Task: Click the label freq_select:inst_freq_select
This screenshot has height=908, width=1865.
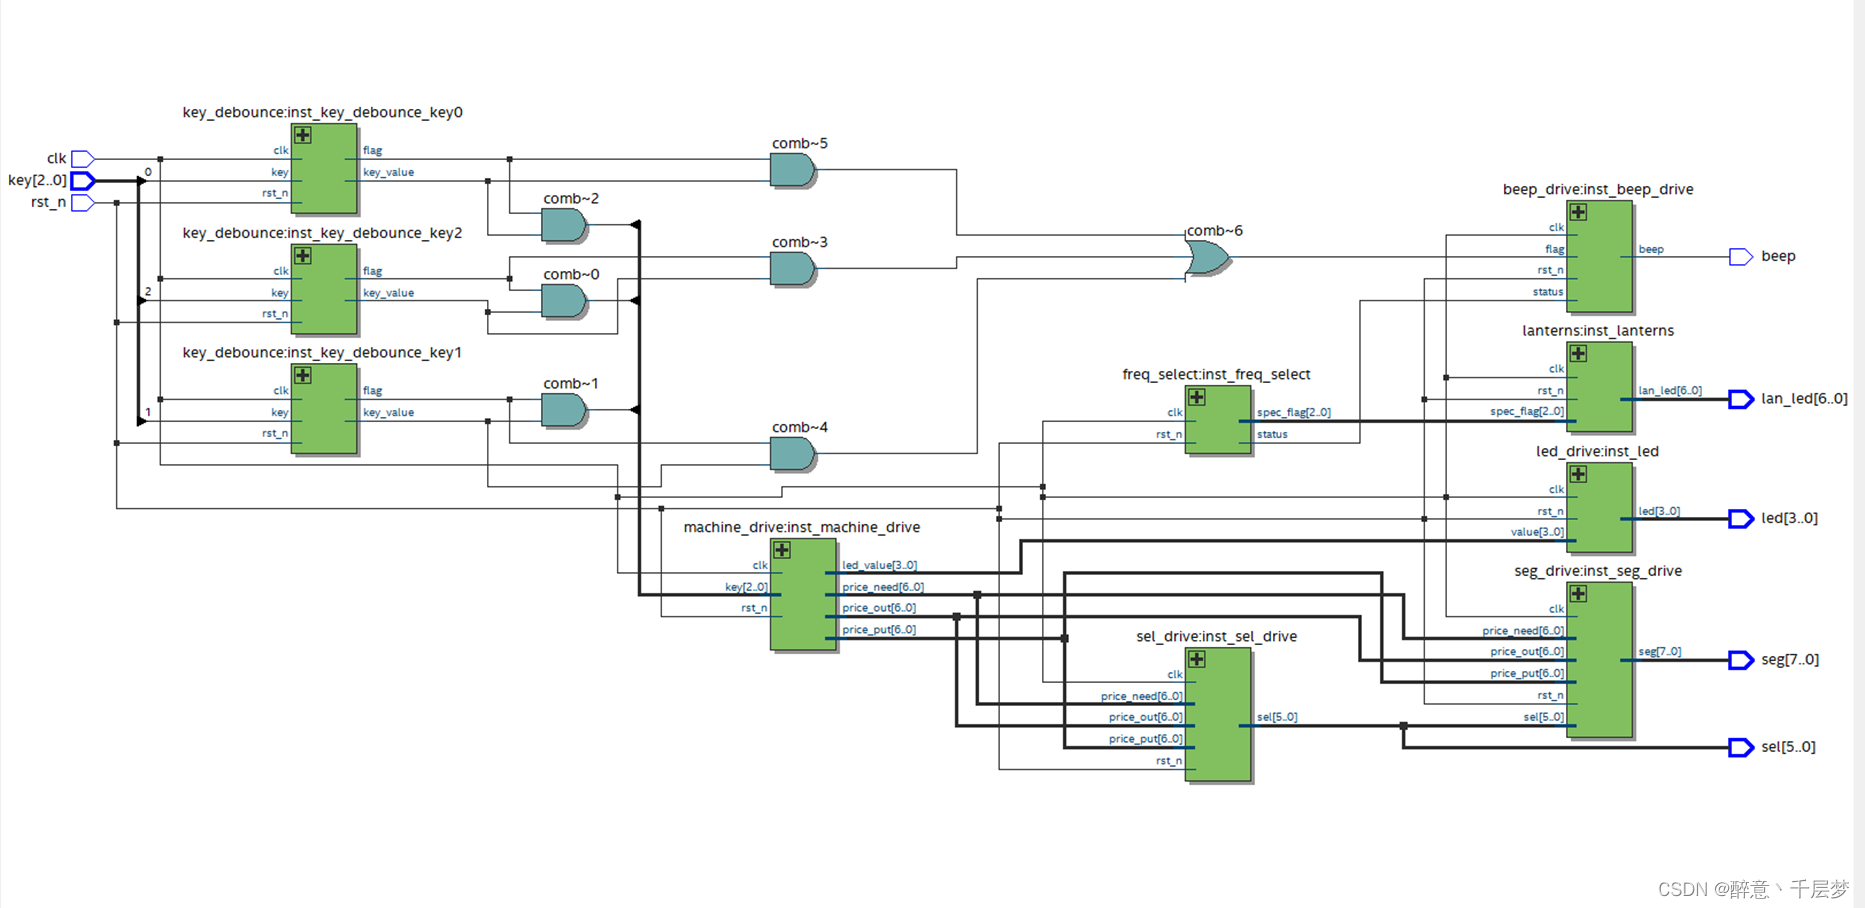Action: (x=1216, y=374)
